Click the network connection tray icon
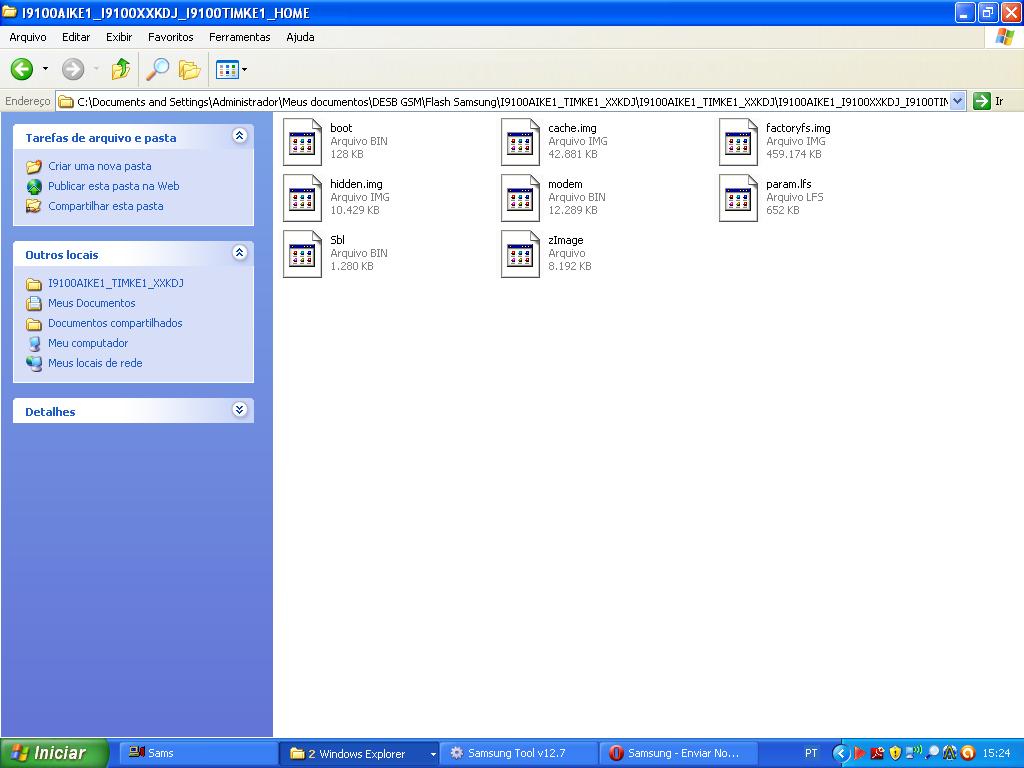This screenshot has width=1024, height=768. click(x=913, y=753)
